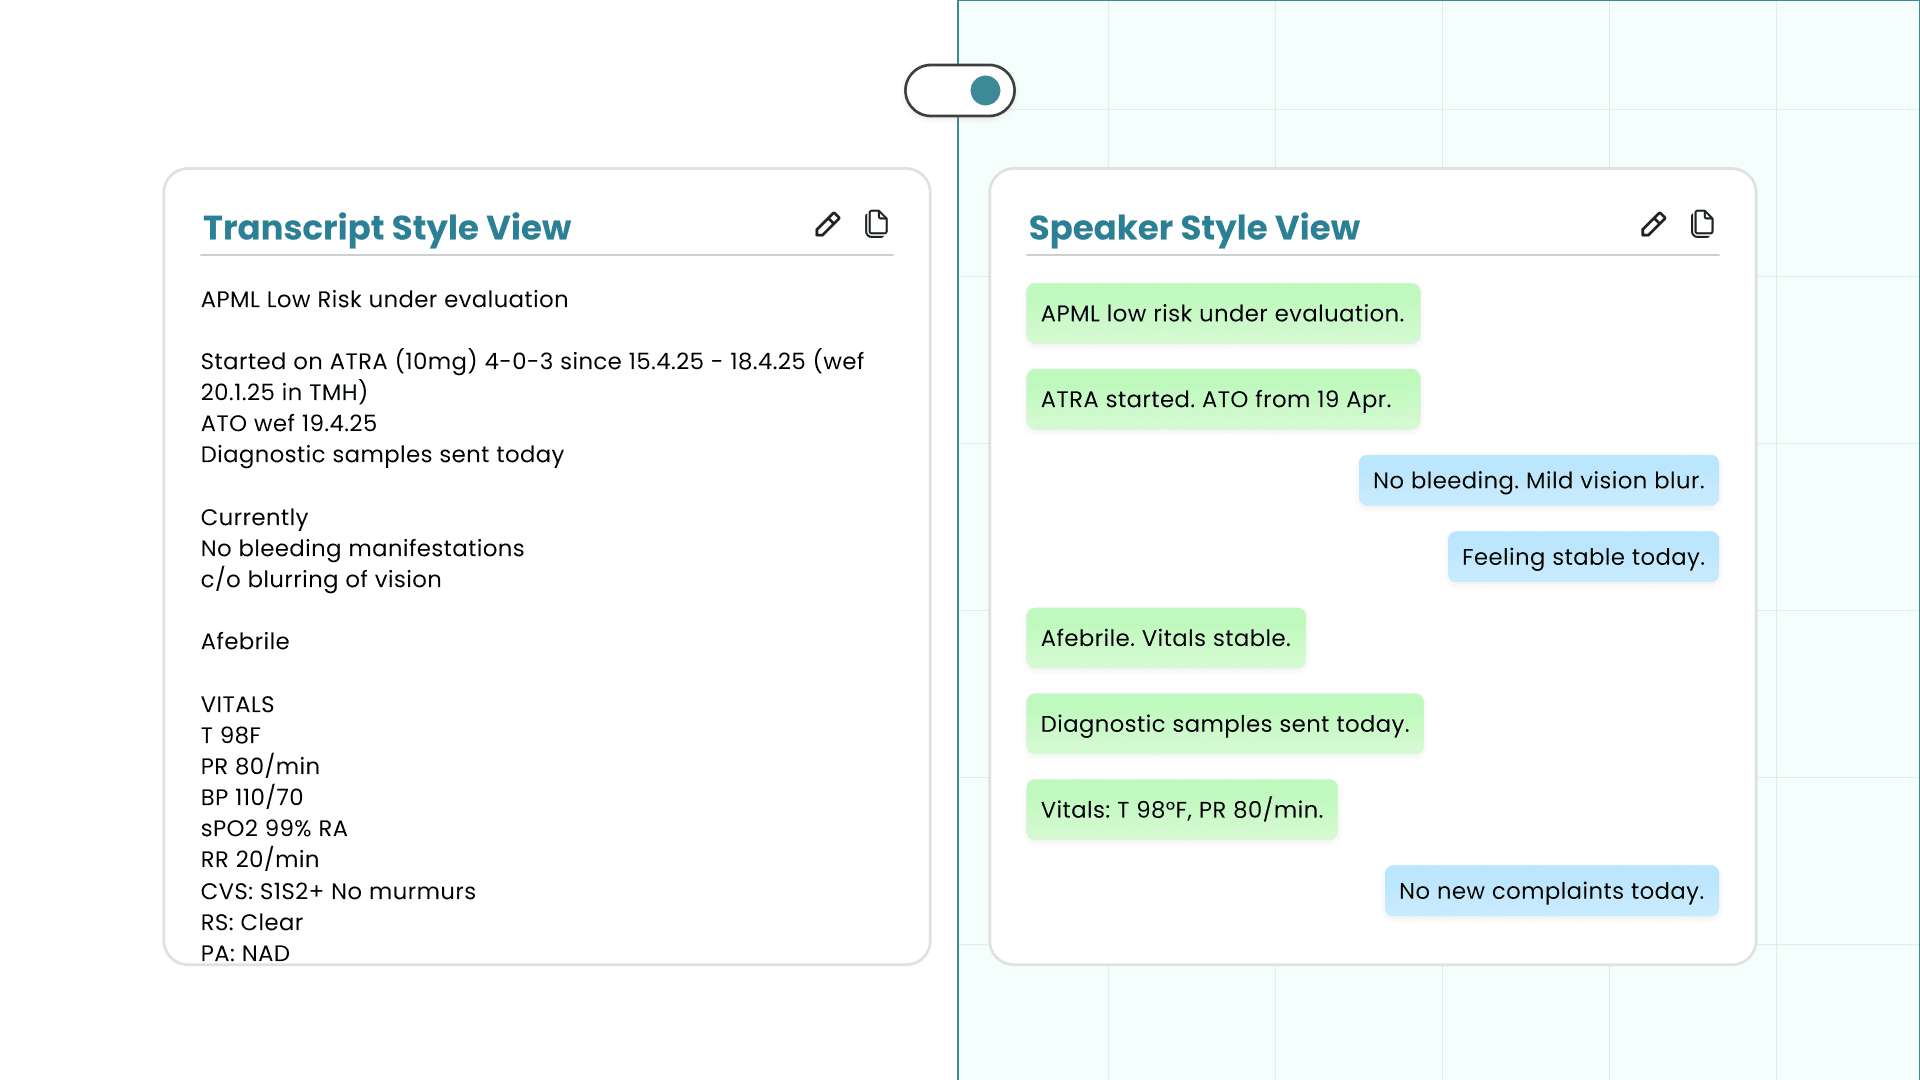The width and height of the screenshot is (1920, 1080).
Task: Click copy icon in Speaker Style View
Action: click(x=1702, y=224)
